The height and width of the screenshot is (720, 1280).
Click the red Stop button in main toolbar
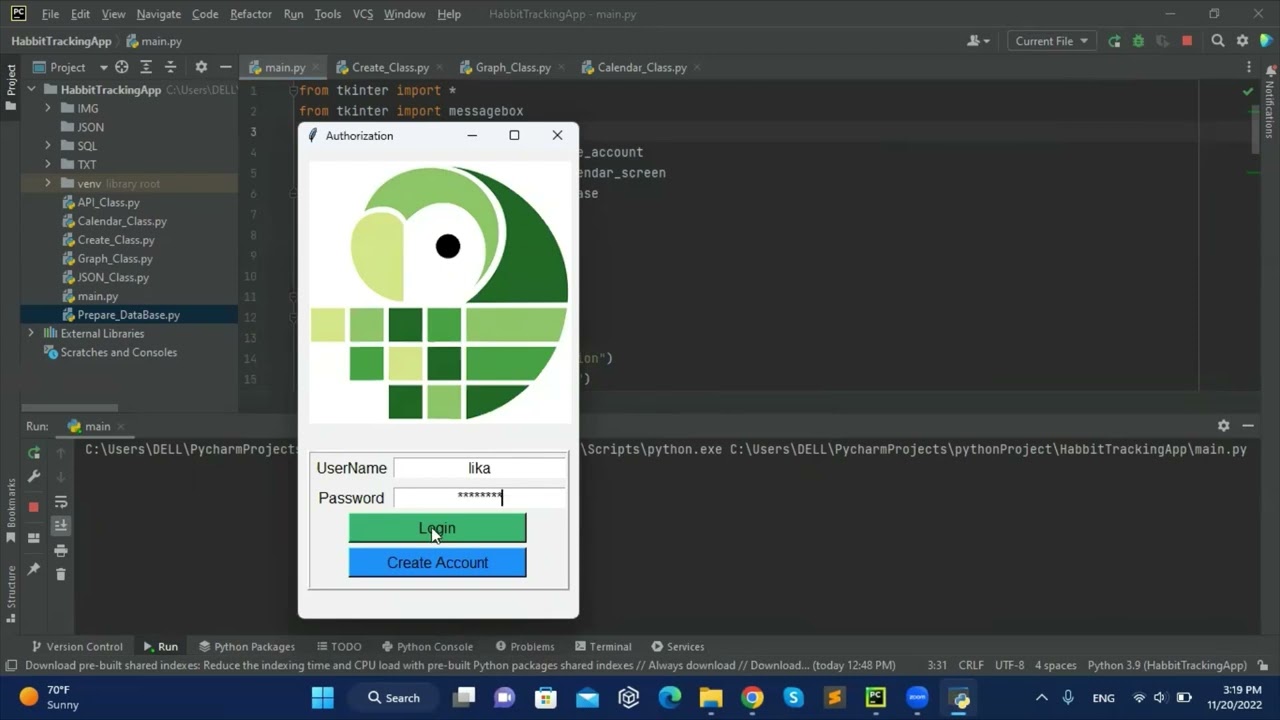coord(1187,41)
